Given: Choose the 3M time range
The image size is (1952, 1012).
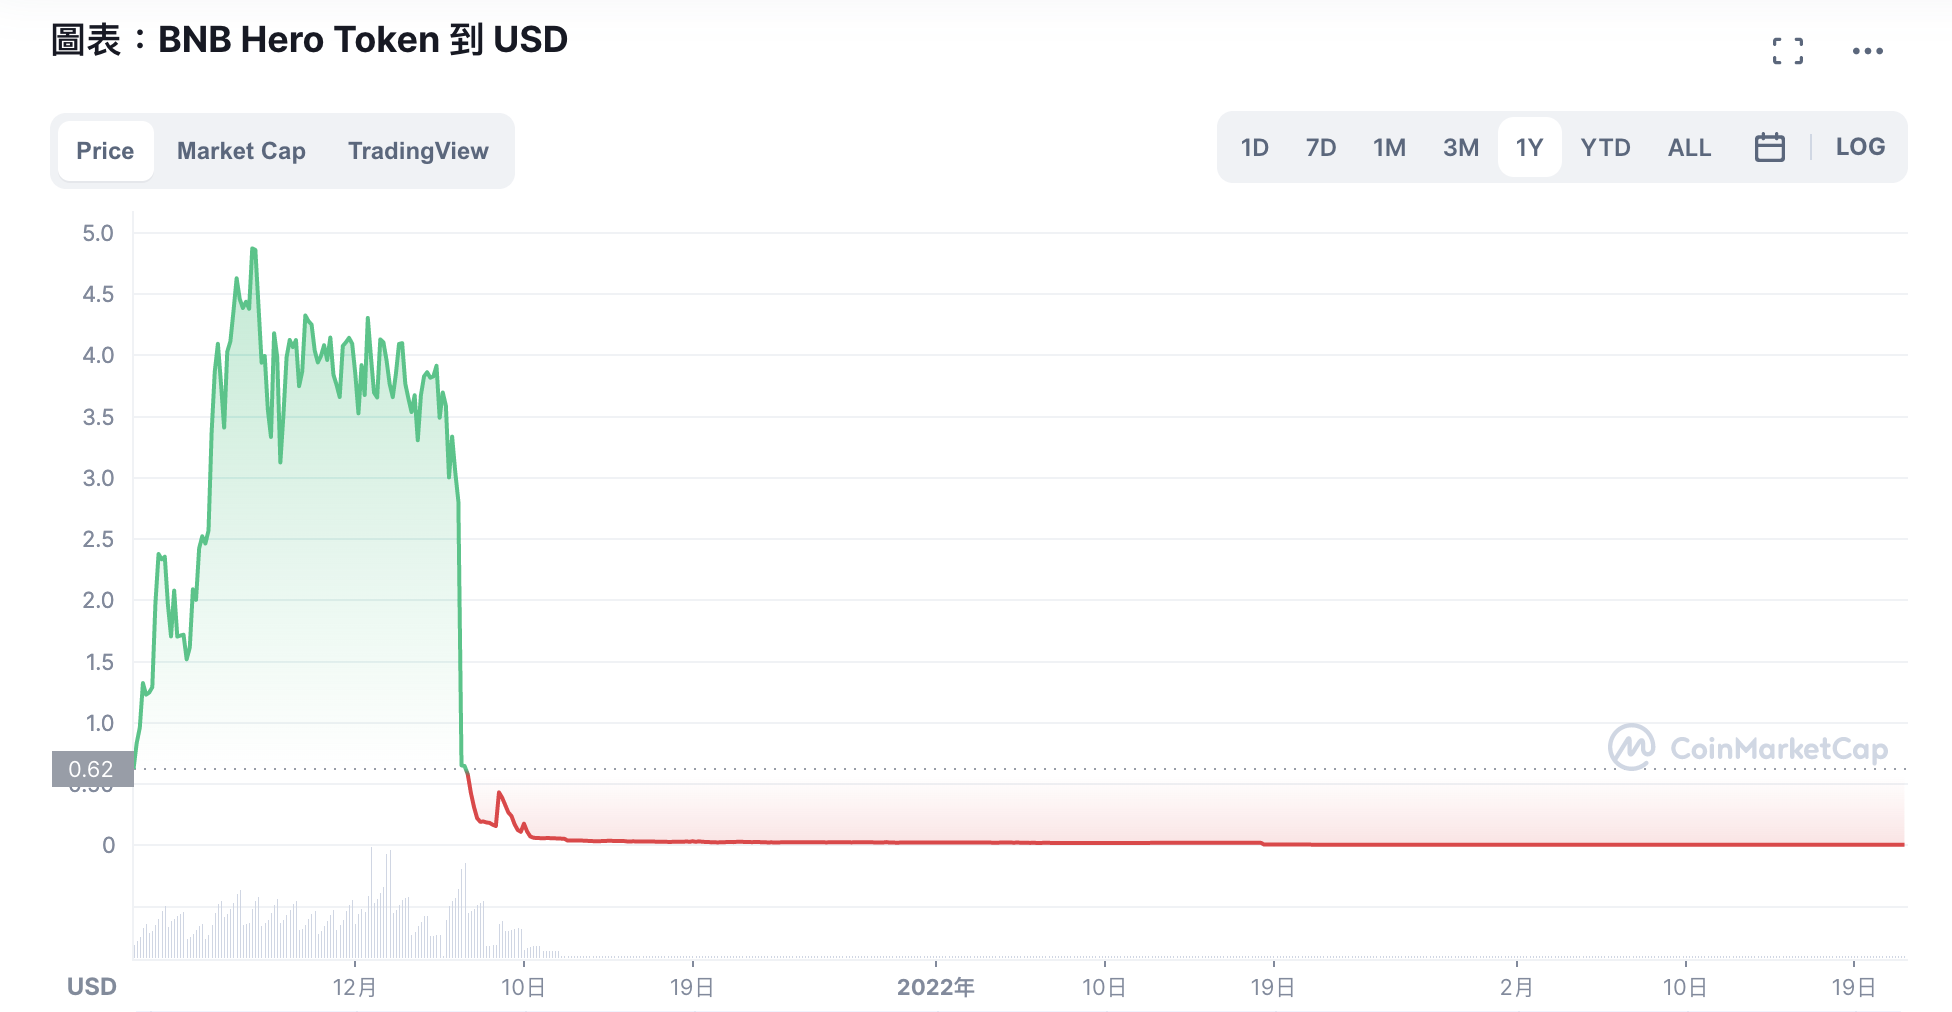Looking at the screenshot, I should (1460, 148).
